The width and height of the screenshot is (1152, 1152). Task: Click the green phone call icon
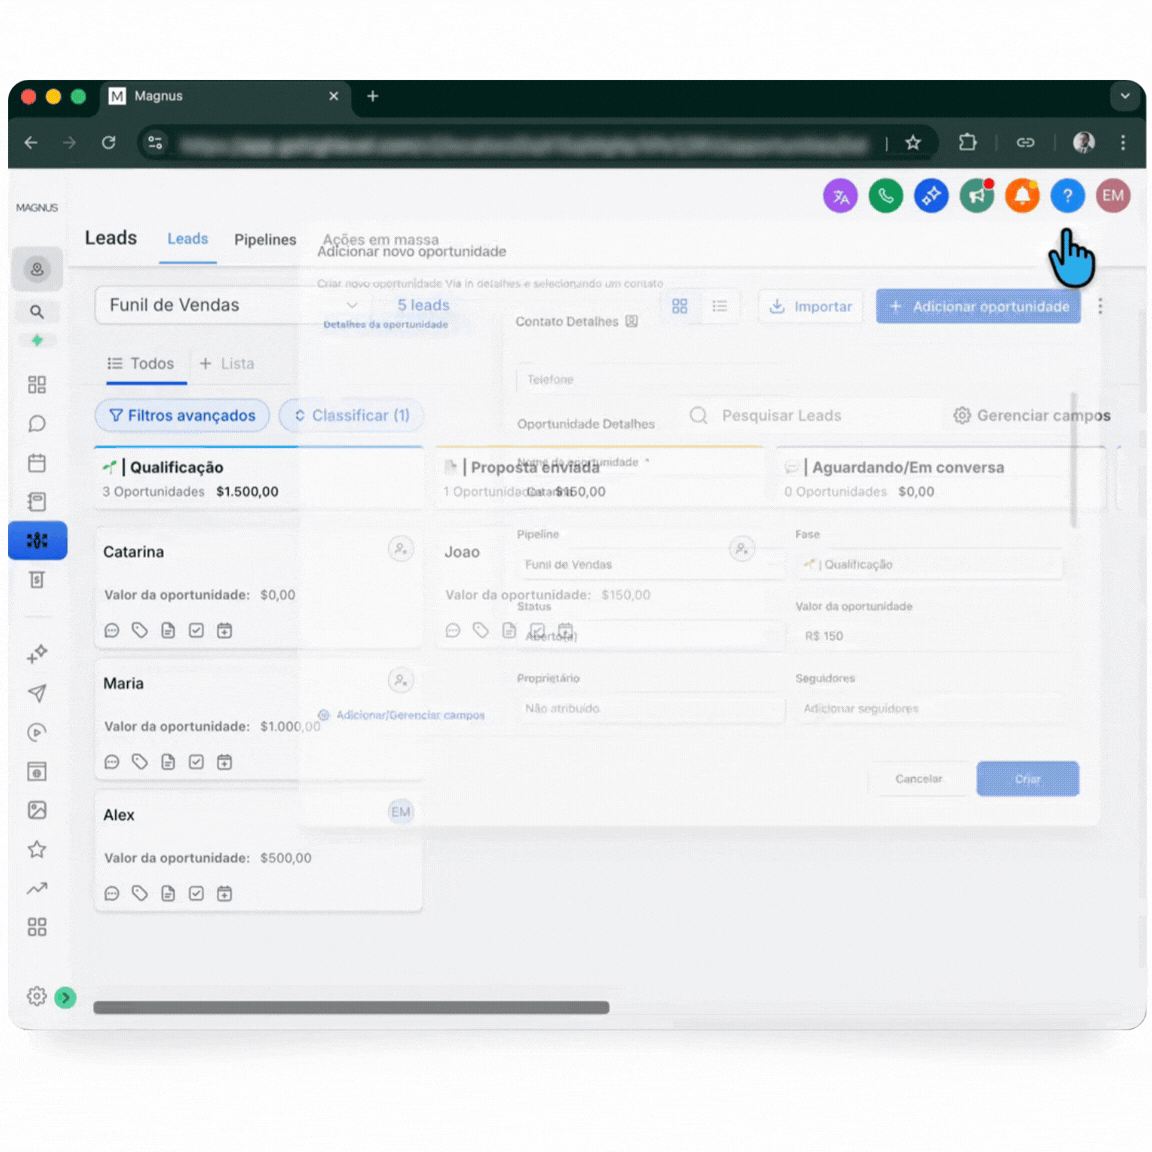point(885,196)
